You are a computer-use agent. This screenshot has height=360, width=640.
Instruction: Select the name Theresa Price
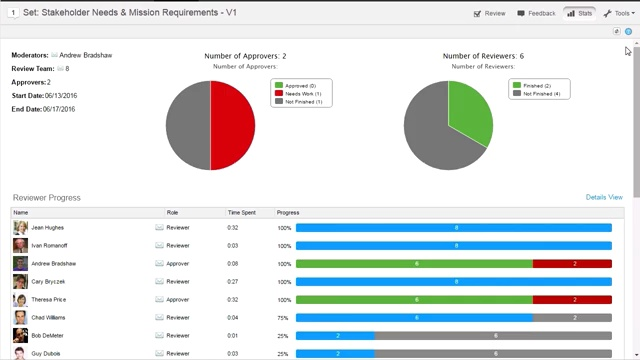(49, 299)
